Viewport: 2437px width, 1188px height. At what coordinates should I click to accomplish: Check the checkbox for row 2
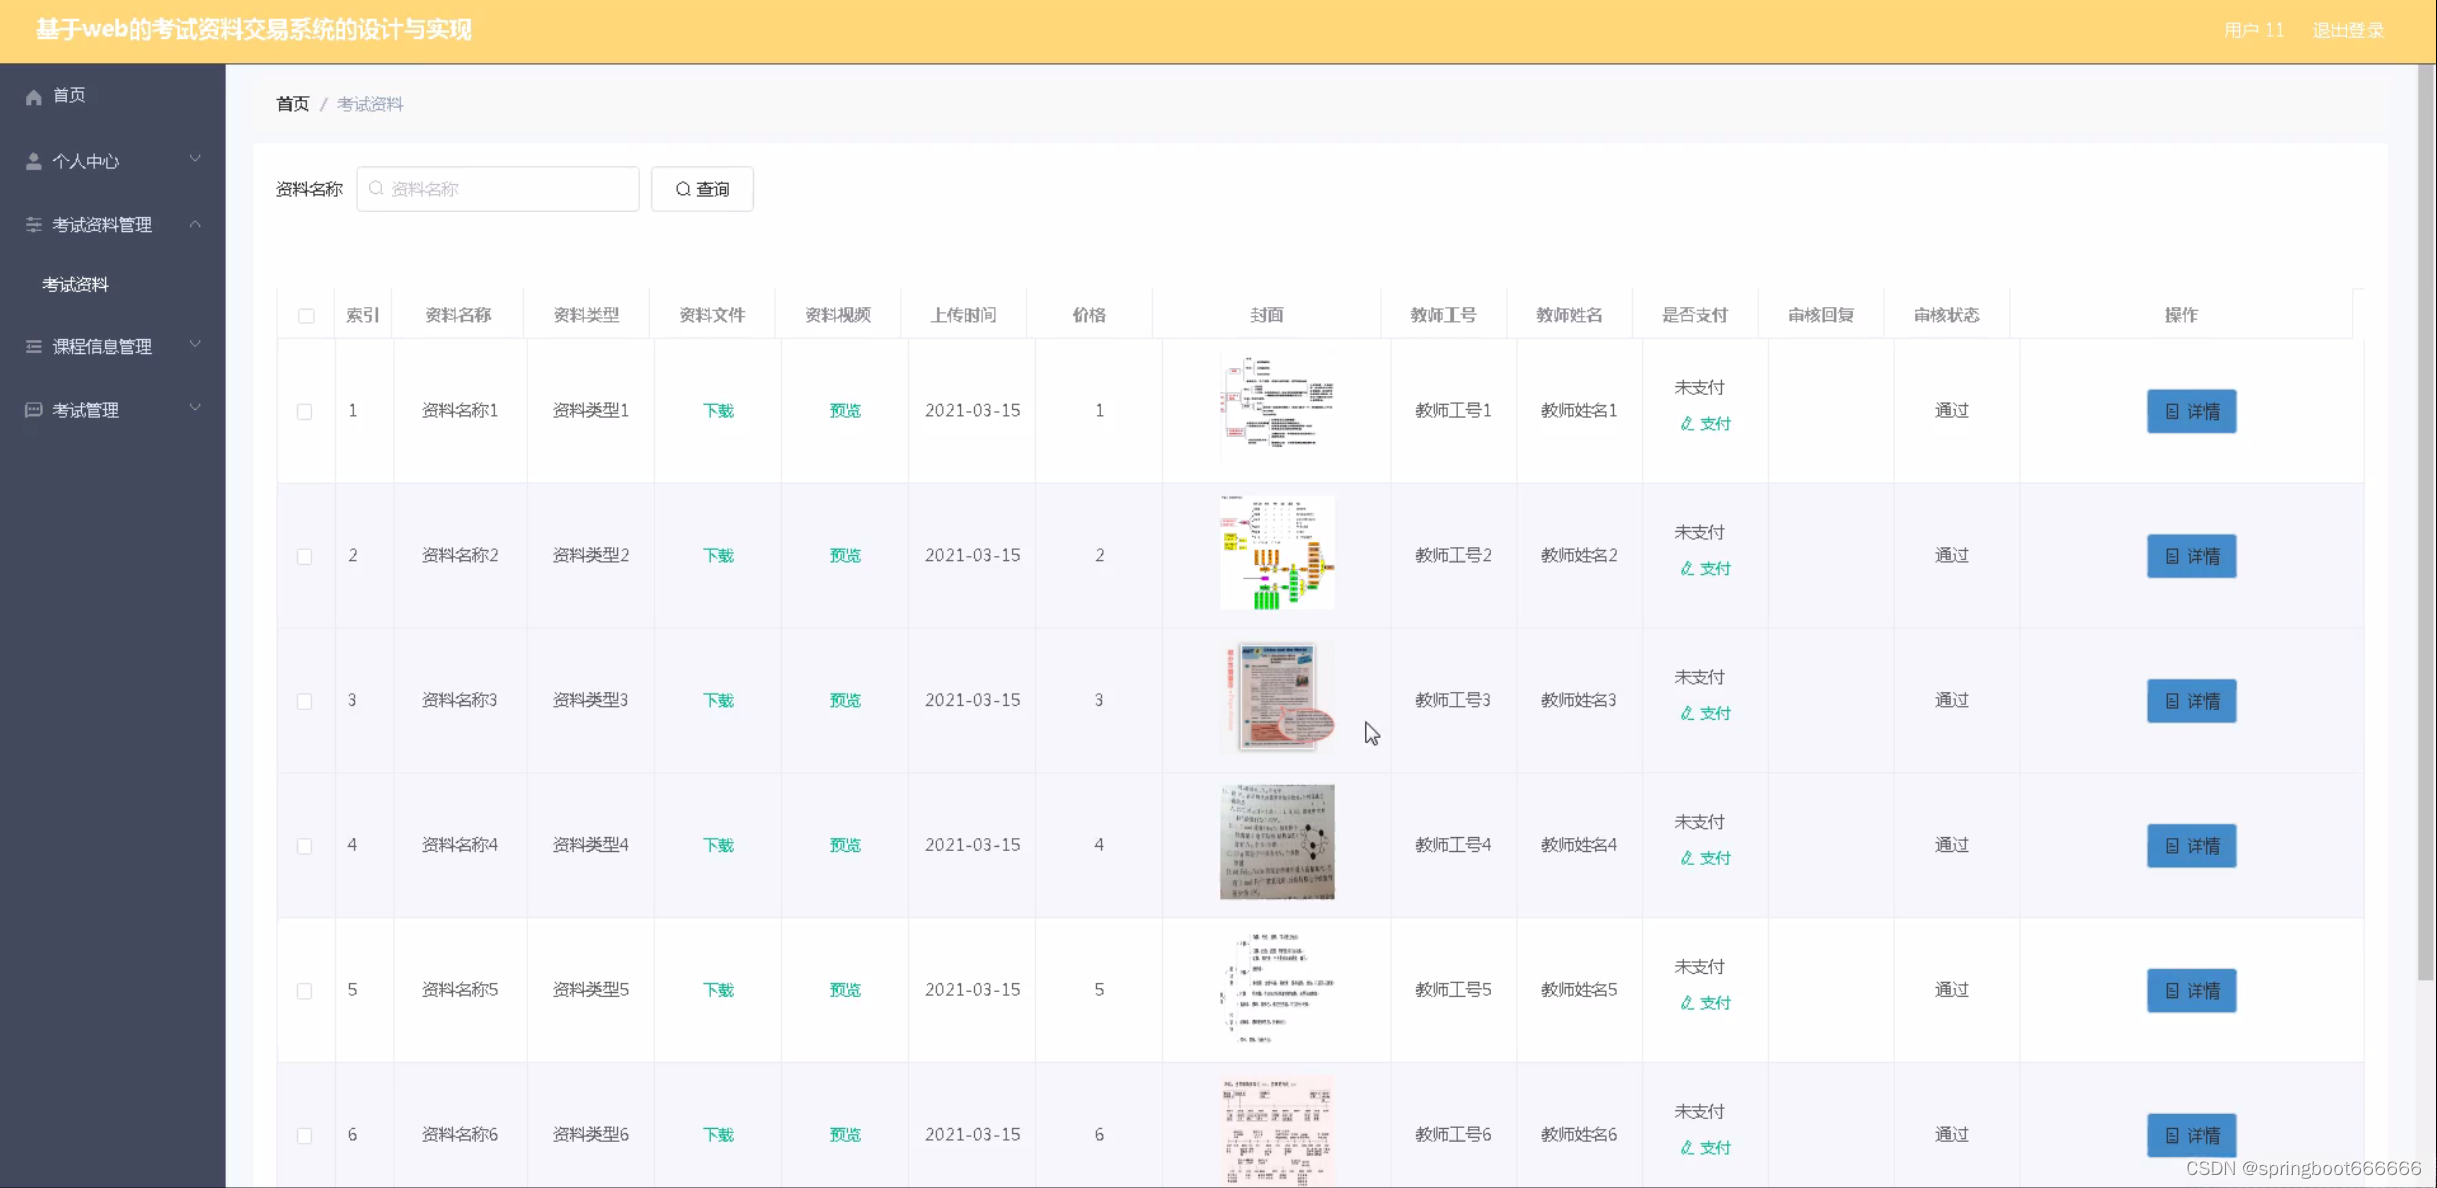[x=305, y=556]
